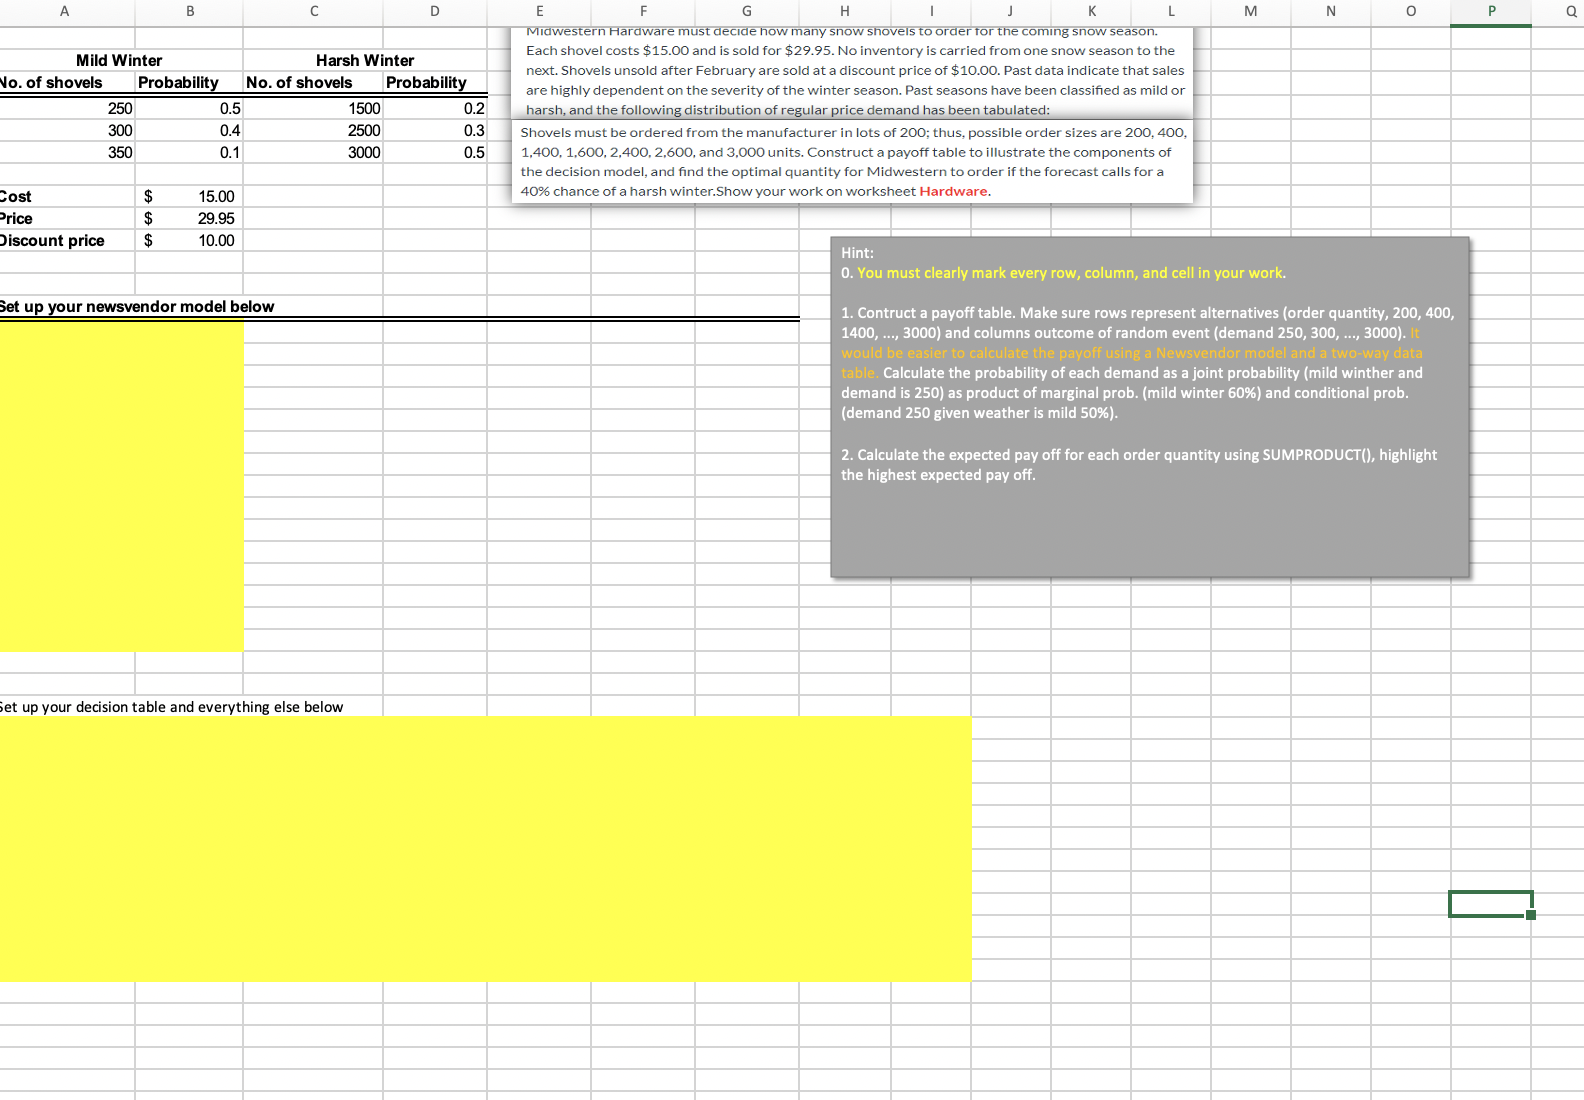
Task: Select column L header
Action: coord(1171,12)
